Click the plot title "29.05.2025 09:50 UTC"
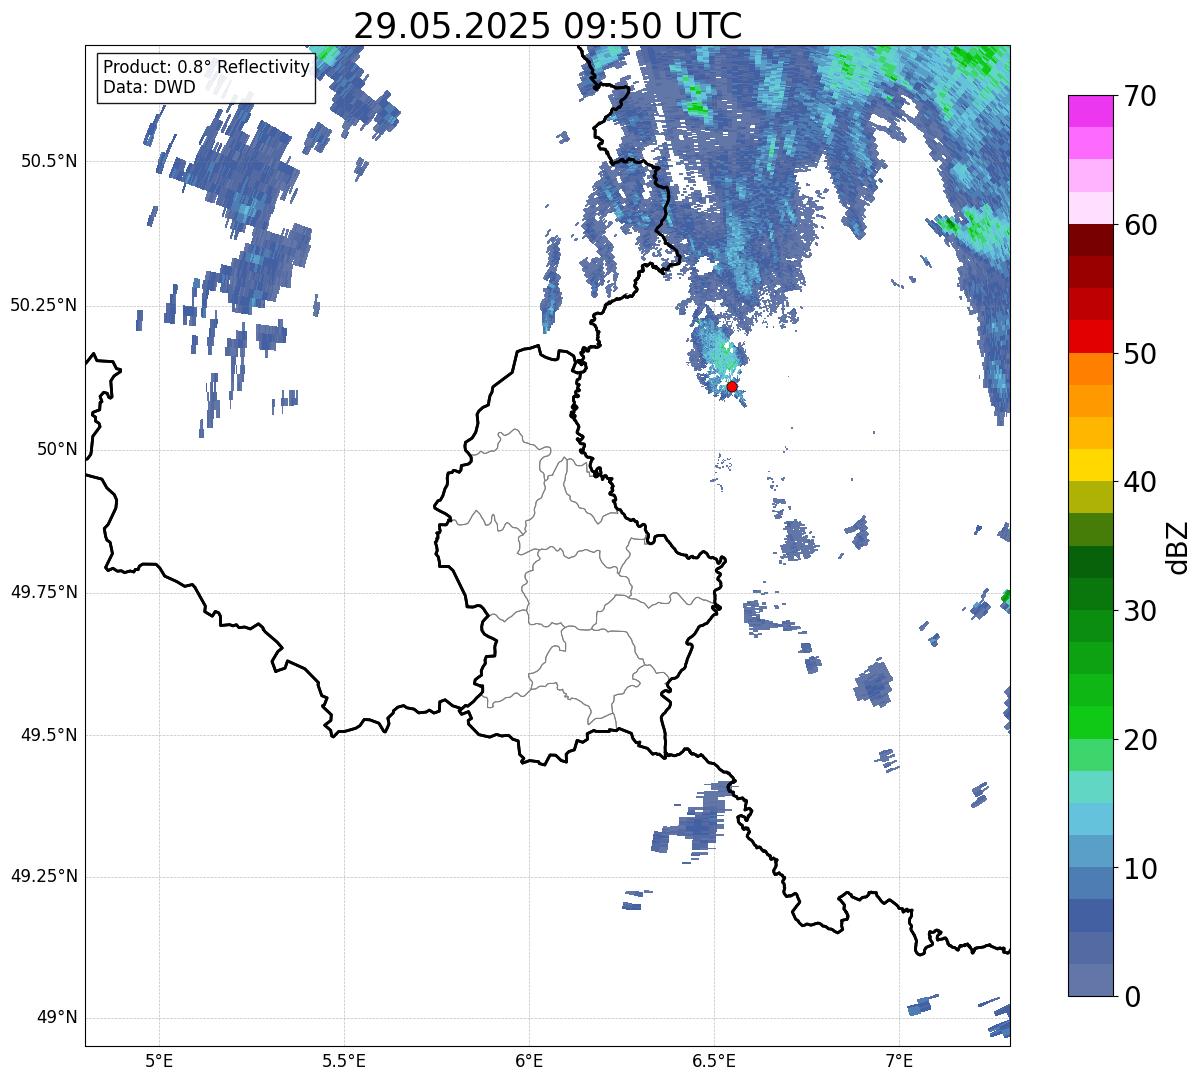The height and width of the screenshot is (1081, 1202). [x=548, y=26]
